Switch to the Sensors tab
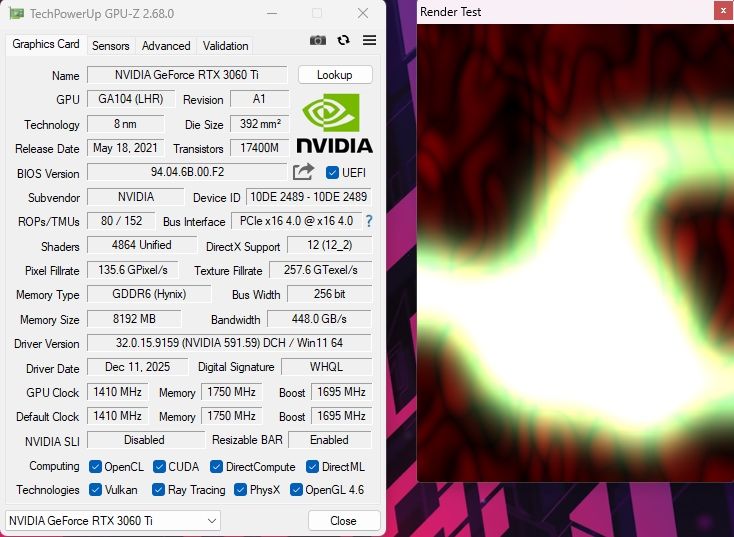 110,46
